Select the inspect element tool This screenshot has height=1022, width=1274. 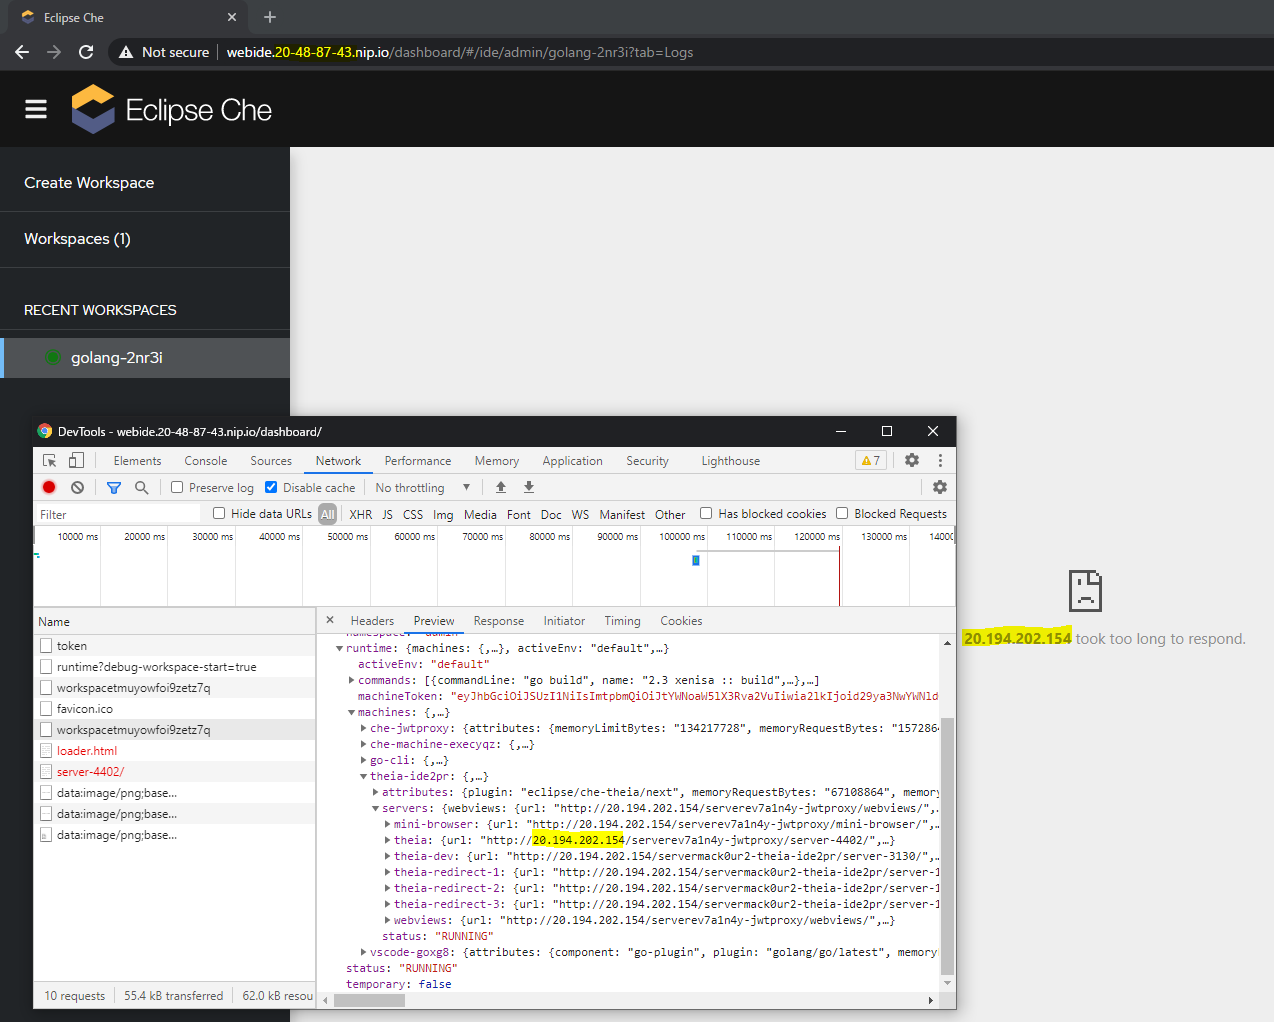(x=48, y=460)
